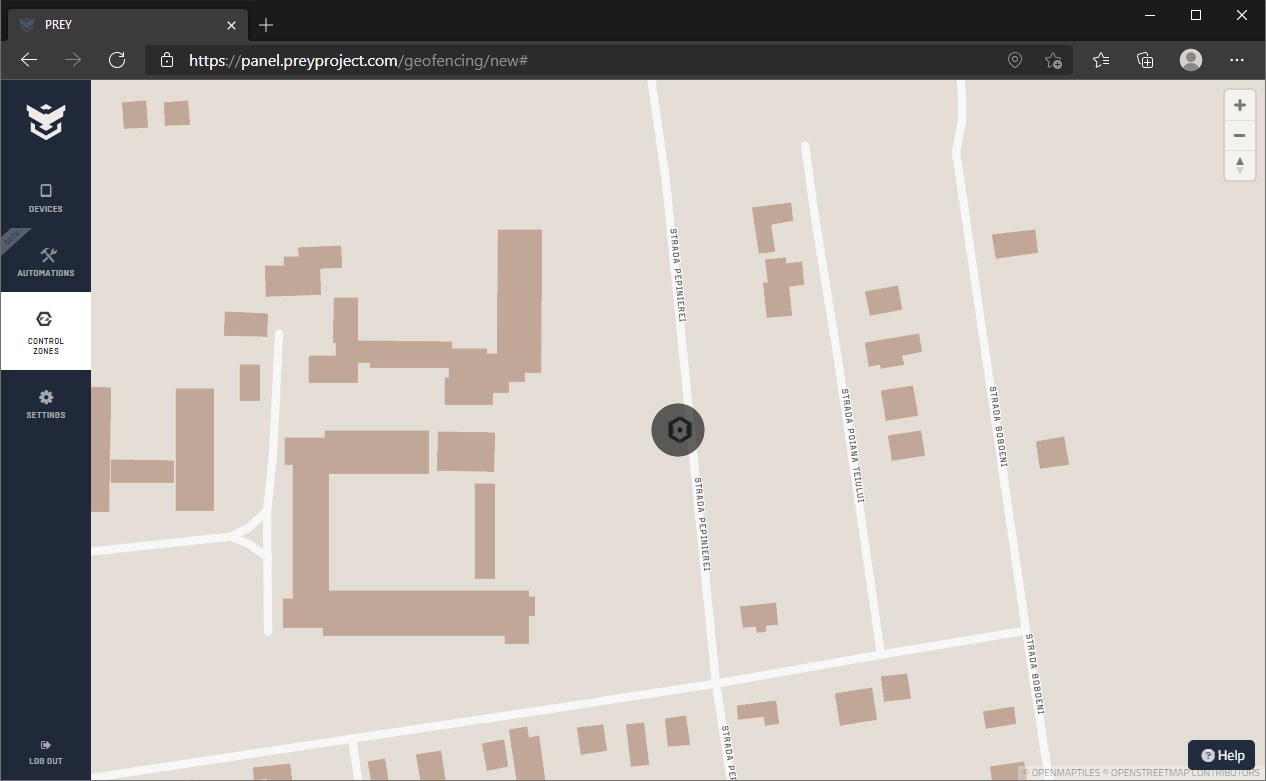Click the device location marker
Image resolution: width=1266 pixels, height=781 pixels.
coord(678,430)
